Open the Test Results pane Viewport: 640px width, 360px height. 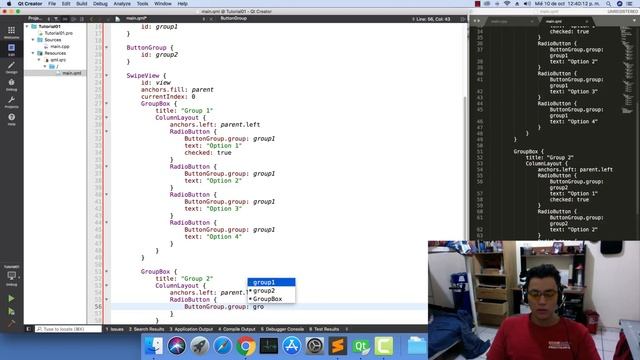point(324,329)
